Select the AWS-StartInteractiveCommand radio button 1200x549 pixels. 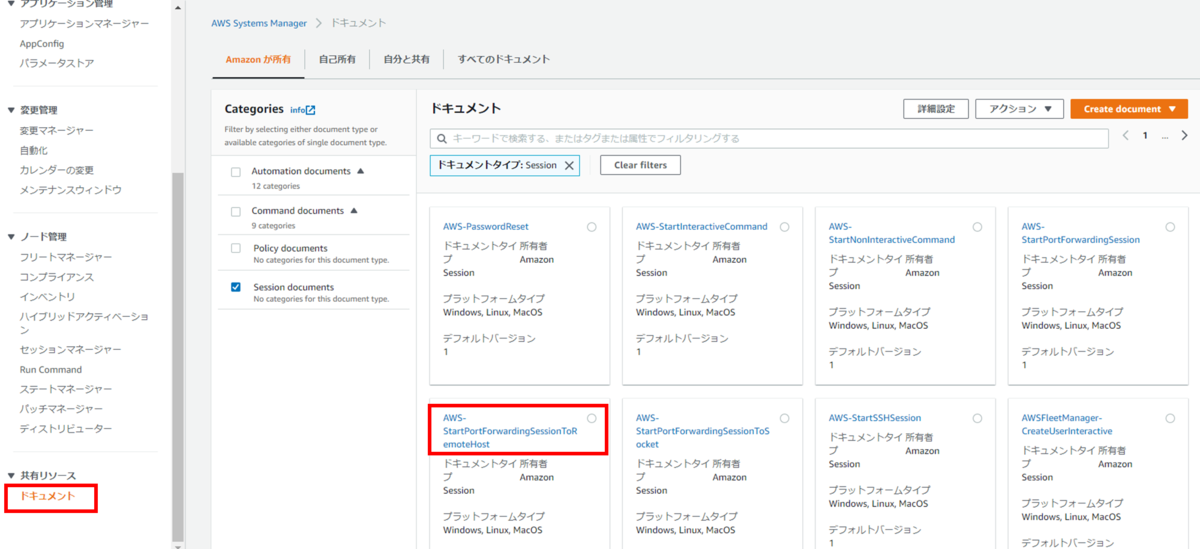(785, 227)
